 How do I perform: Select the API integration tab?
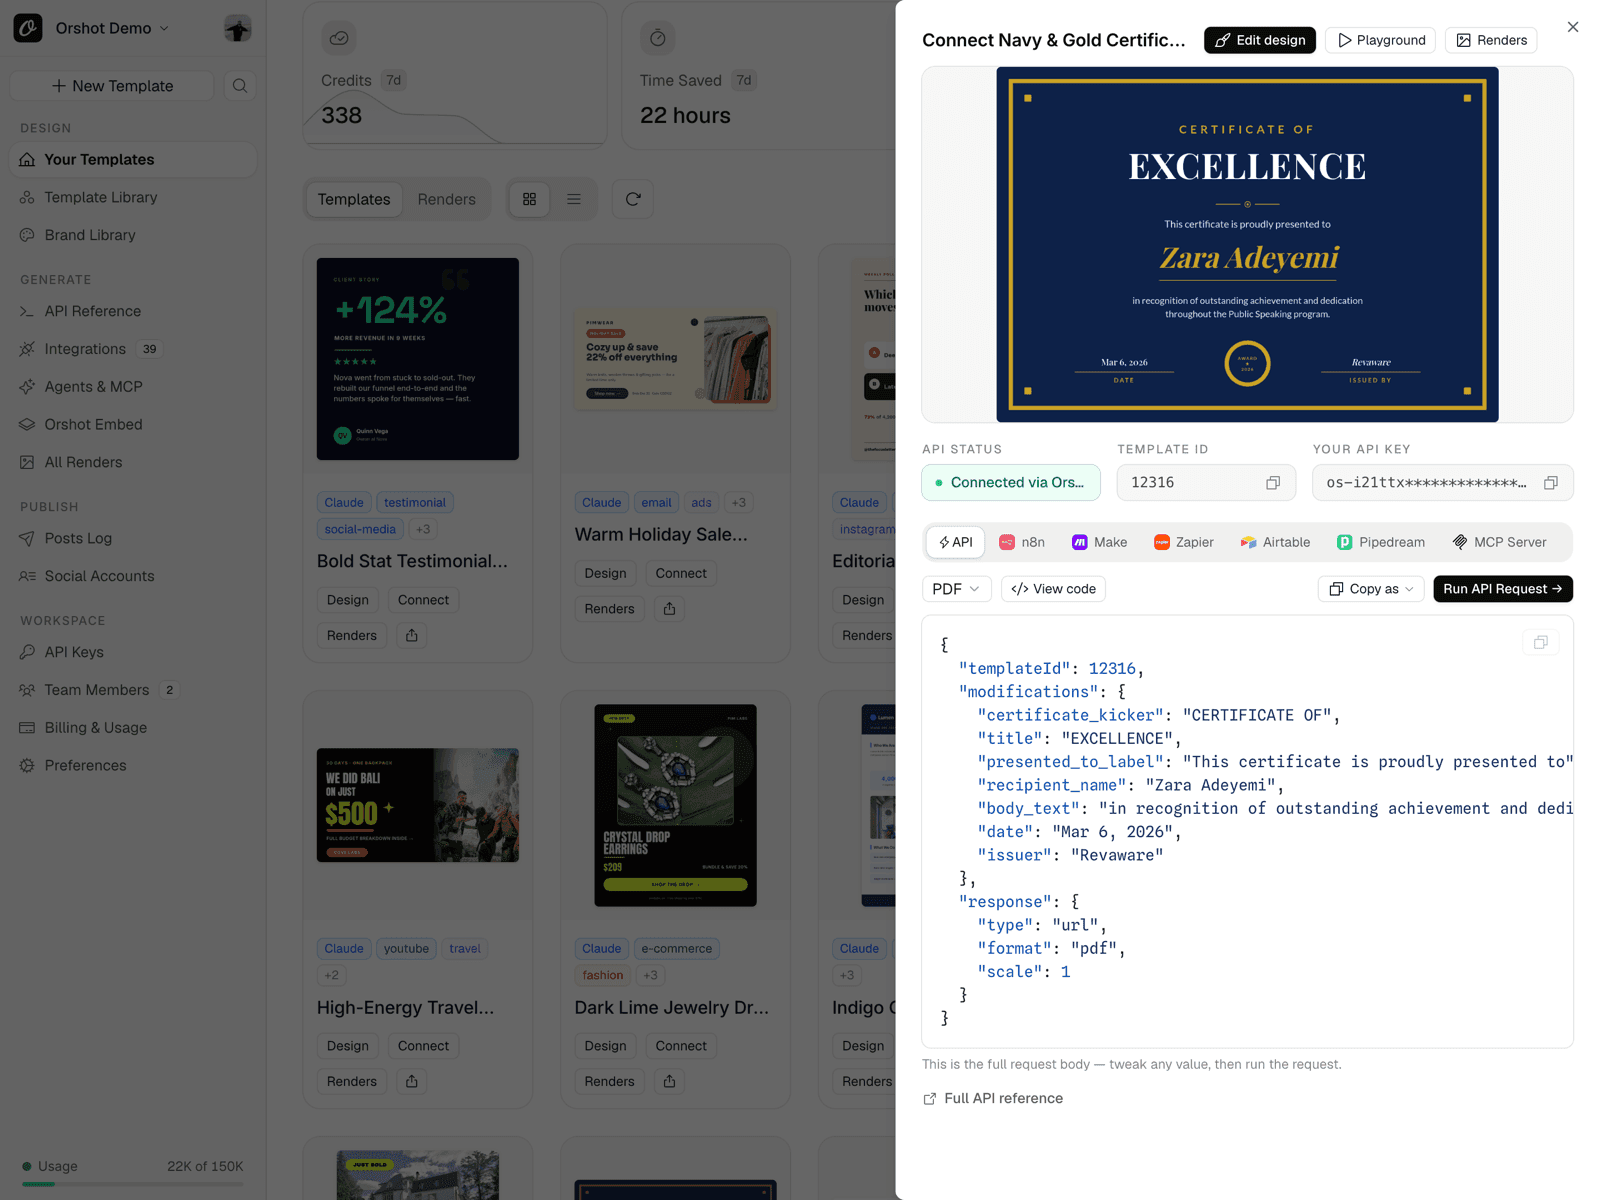click(956, 542)
